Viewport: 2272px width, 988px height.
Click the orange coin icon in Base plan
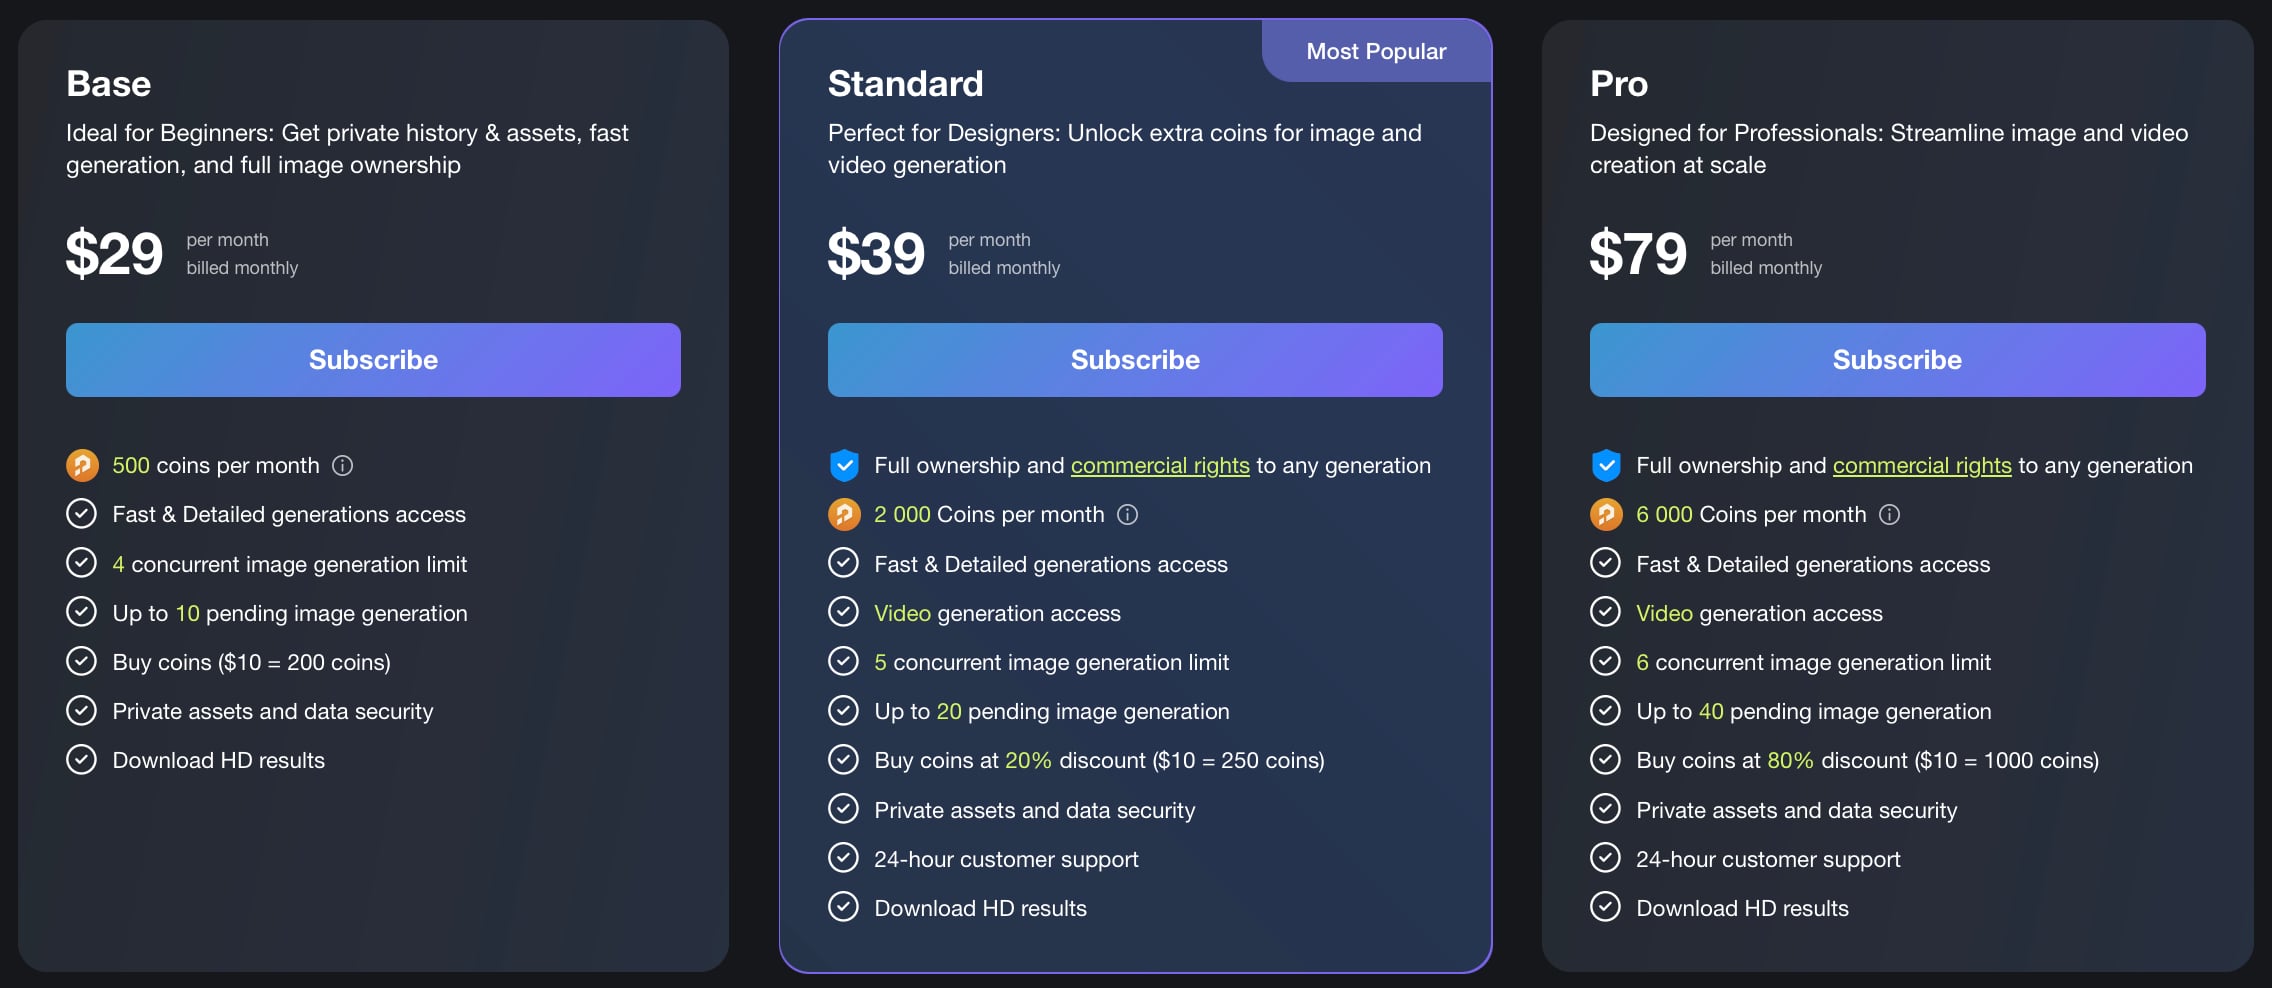[x=82, y=465]
